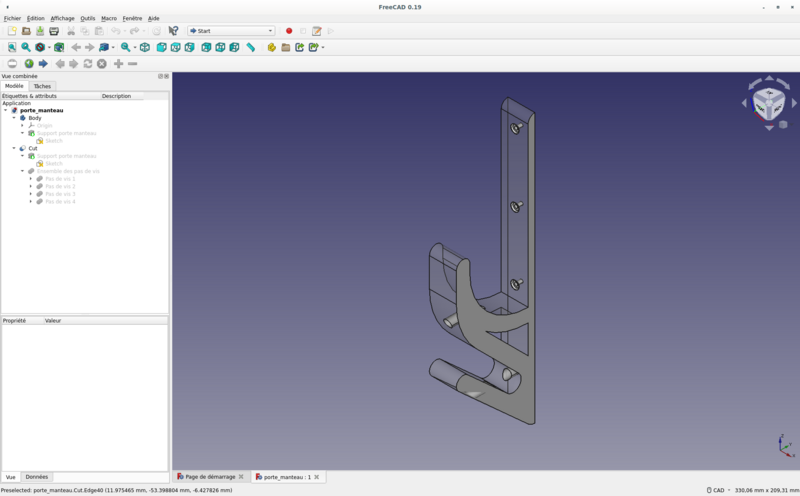The width and height of the screenshot is (800, 496).
Task: Open the Fenêtre menu
Action: 132,18
